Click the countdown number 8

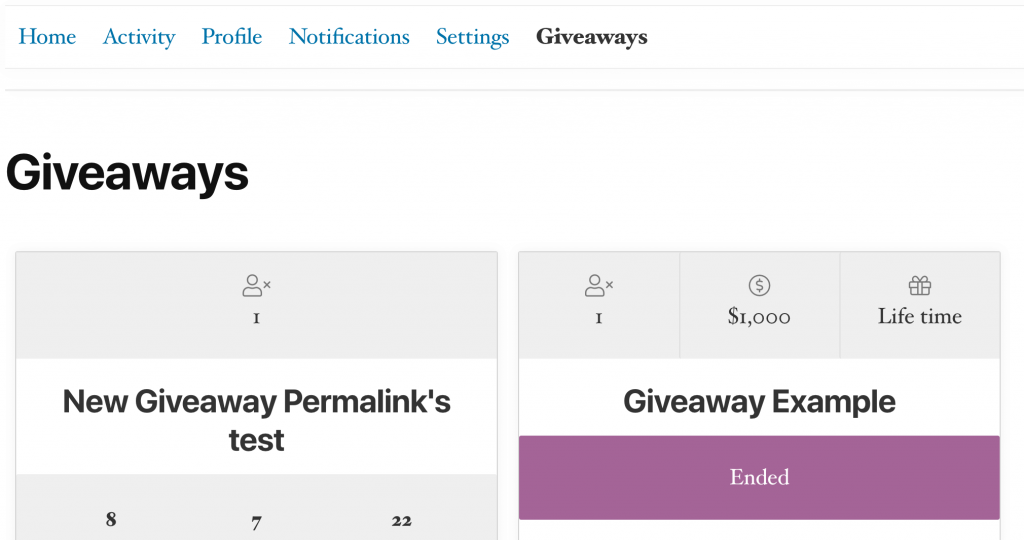tap(111, 519)
